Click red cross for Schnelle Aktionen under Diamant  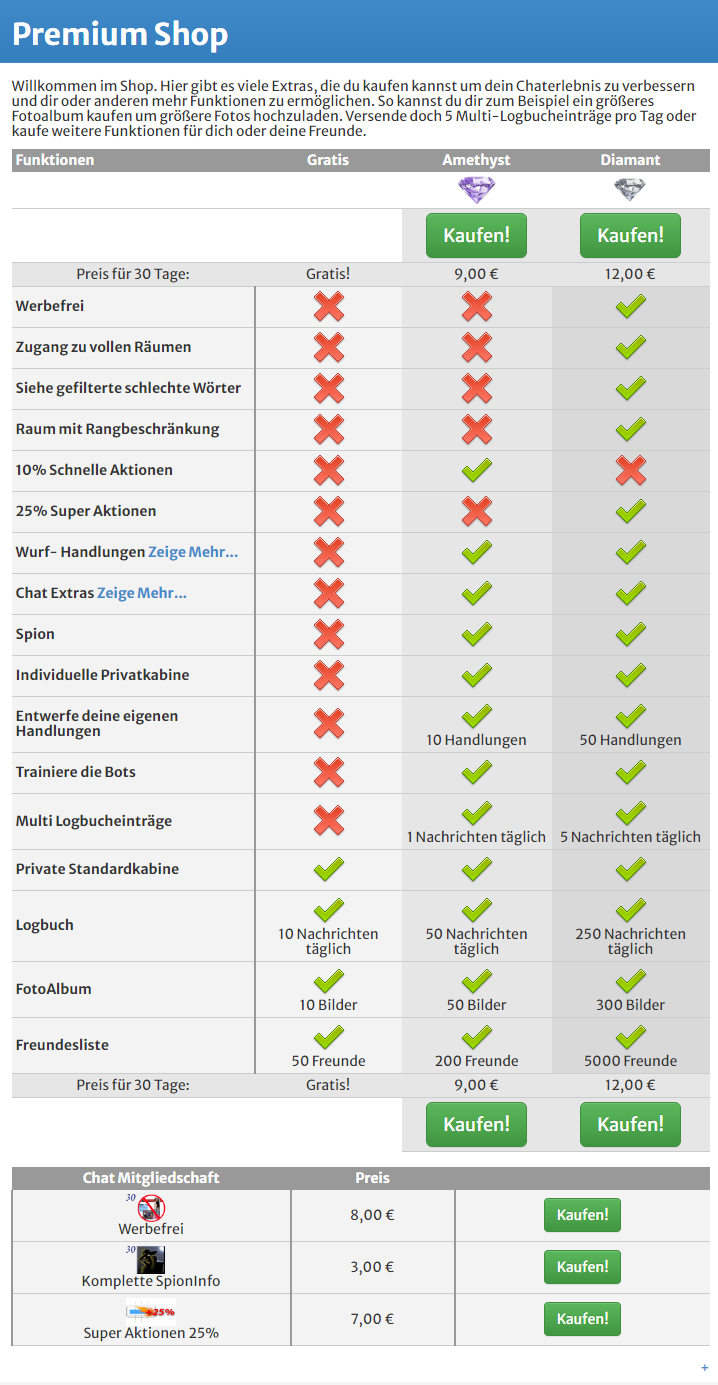(630, 470)
